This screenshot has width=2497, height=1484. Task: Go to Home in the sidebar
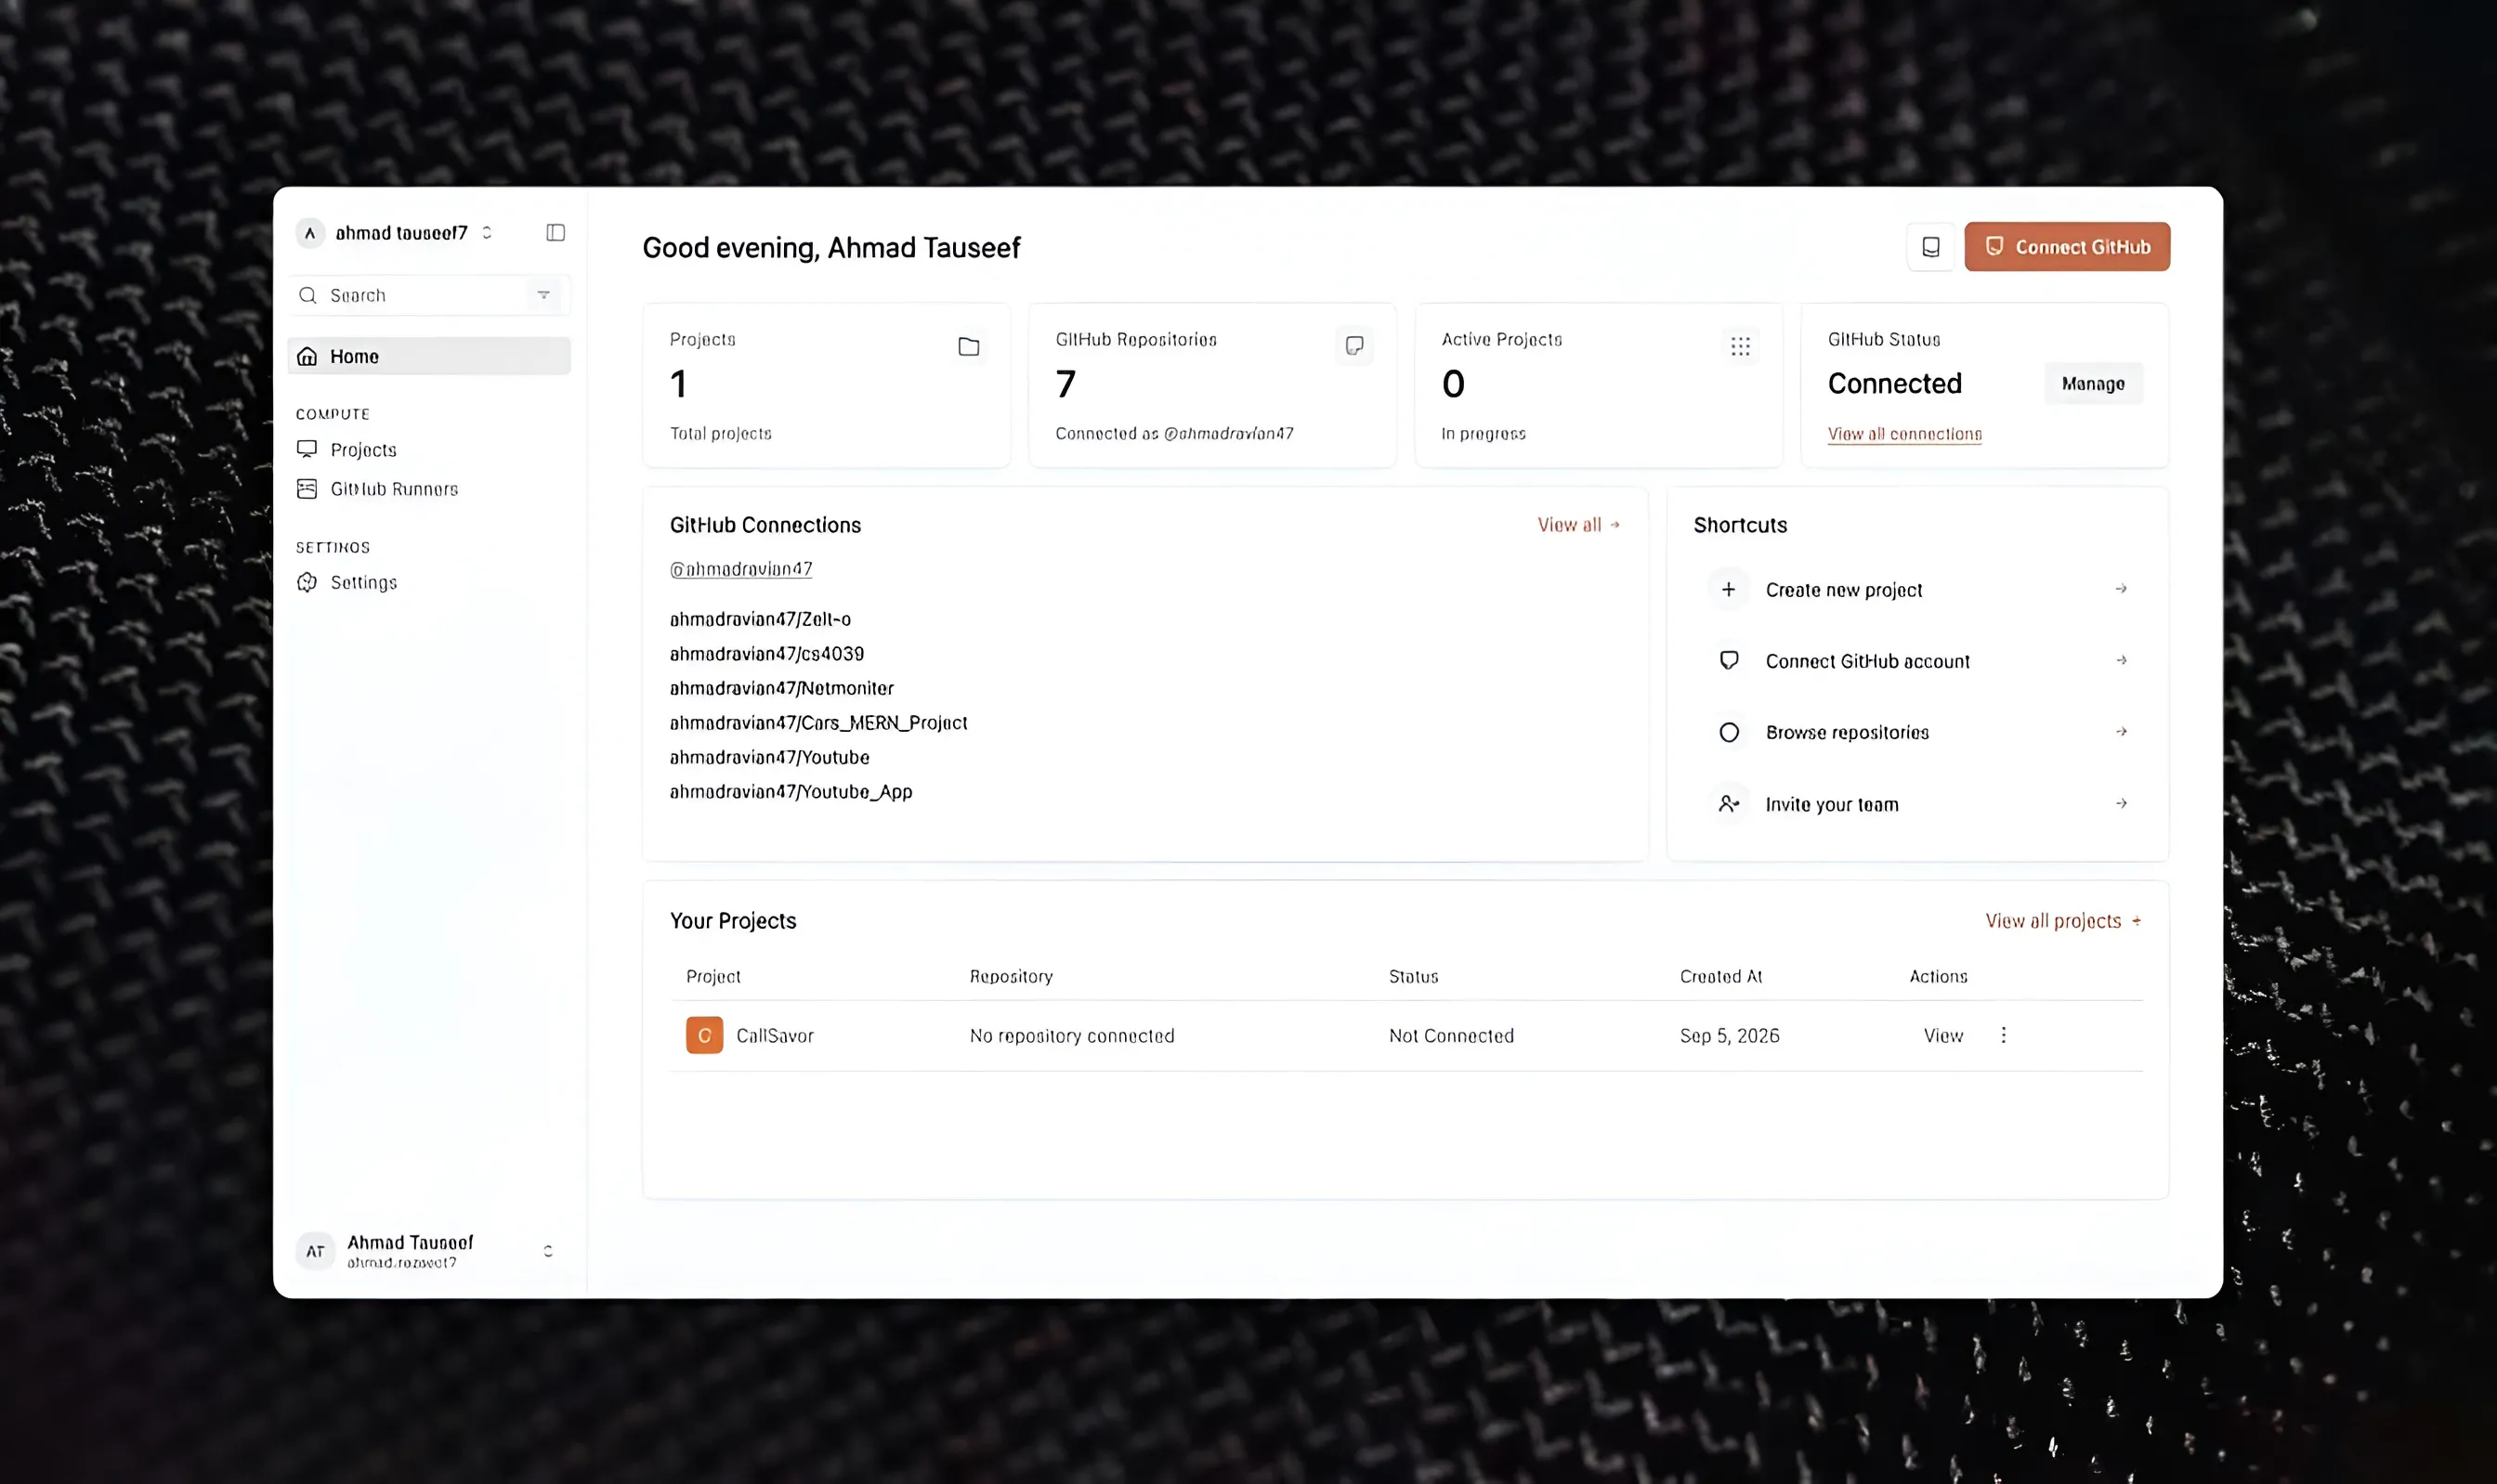(x=429, y=356)
